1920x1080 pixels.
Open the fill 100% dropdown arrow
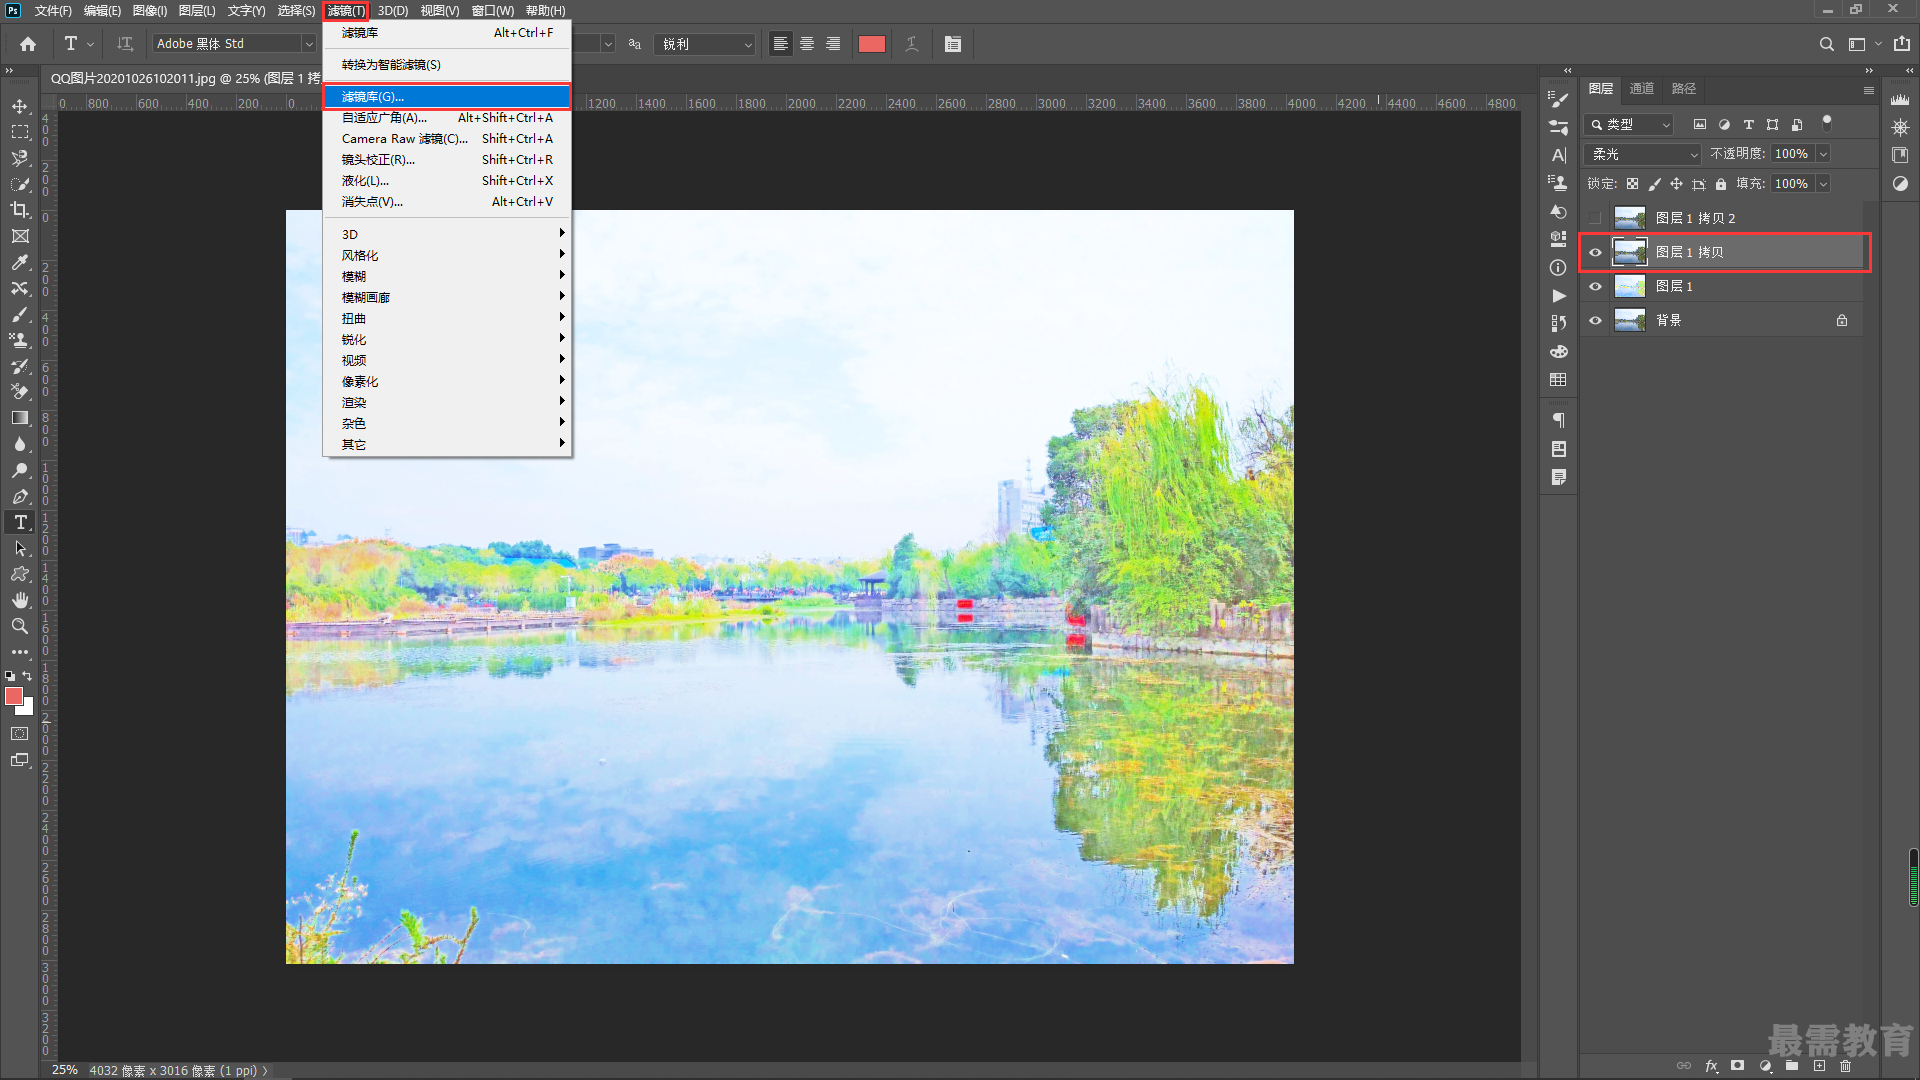[1823, 184]
